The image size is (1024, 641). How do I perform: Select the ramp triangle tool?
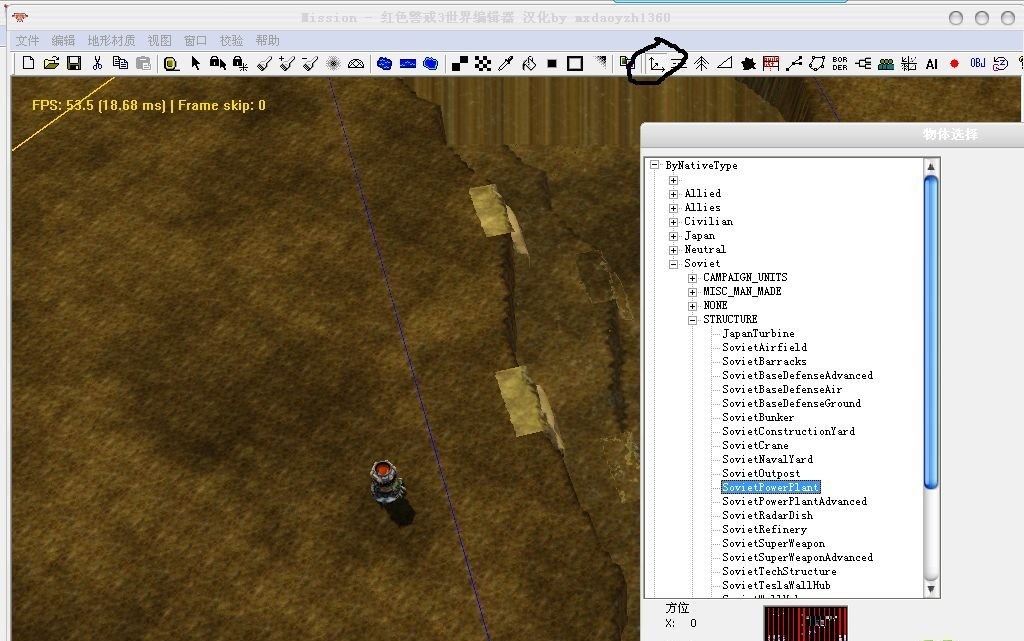pyautogui.click(x=724, y=63)
